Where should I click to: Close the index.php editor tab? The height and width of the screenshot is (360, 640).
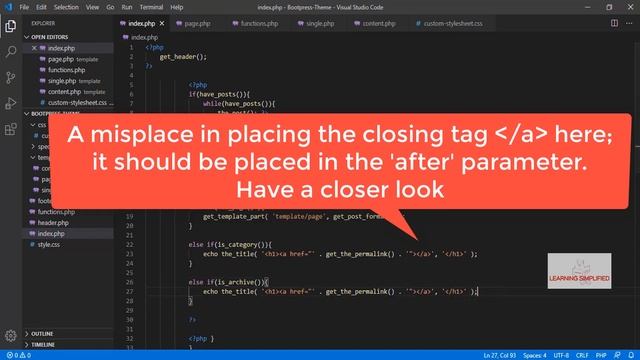[162, 24]
